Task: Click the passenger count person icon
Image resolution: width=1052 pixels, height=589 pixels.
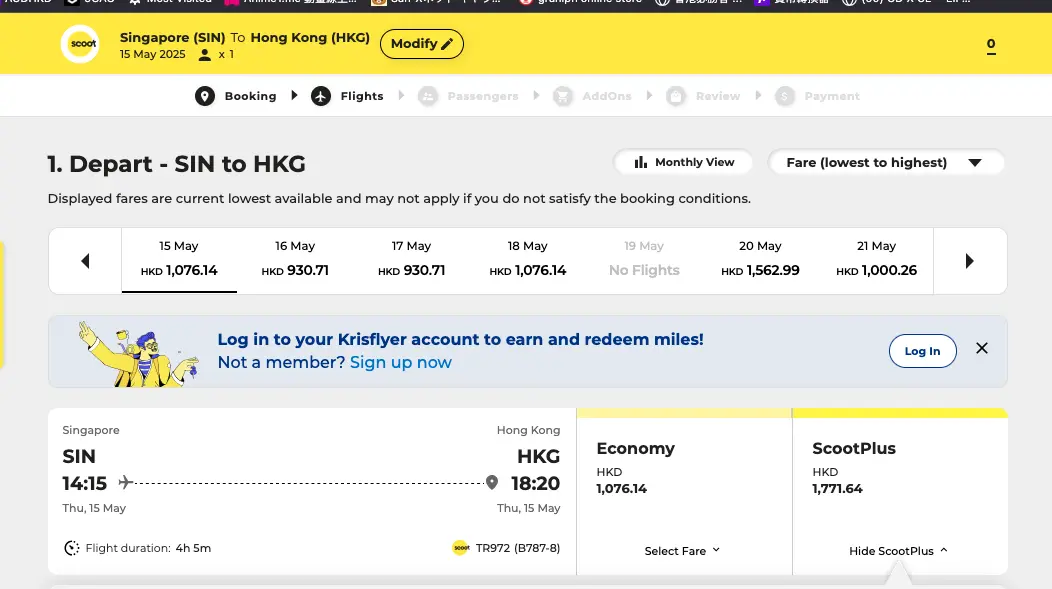Action: [x=205, y=55]
